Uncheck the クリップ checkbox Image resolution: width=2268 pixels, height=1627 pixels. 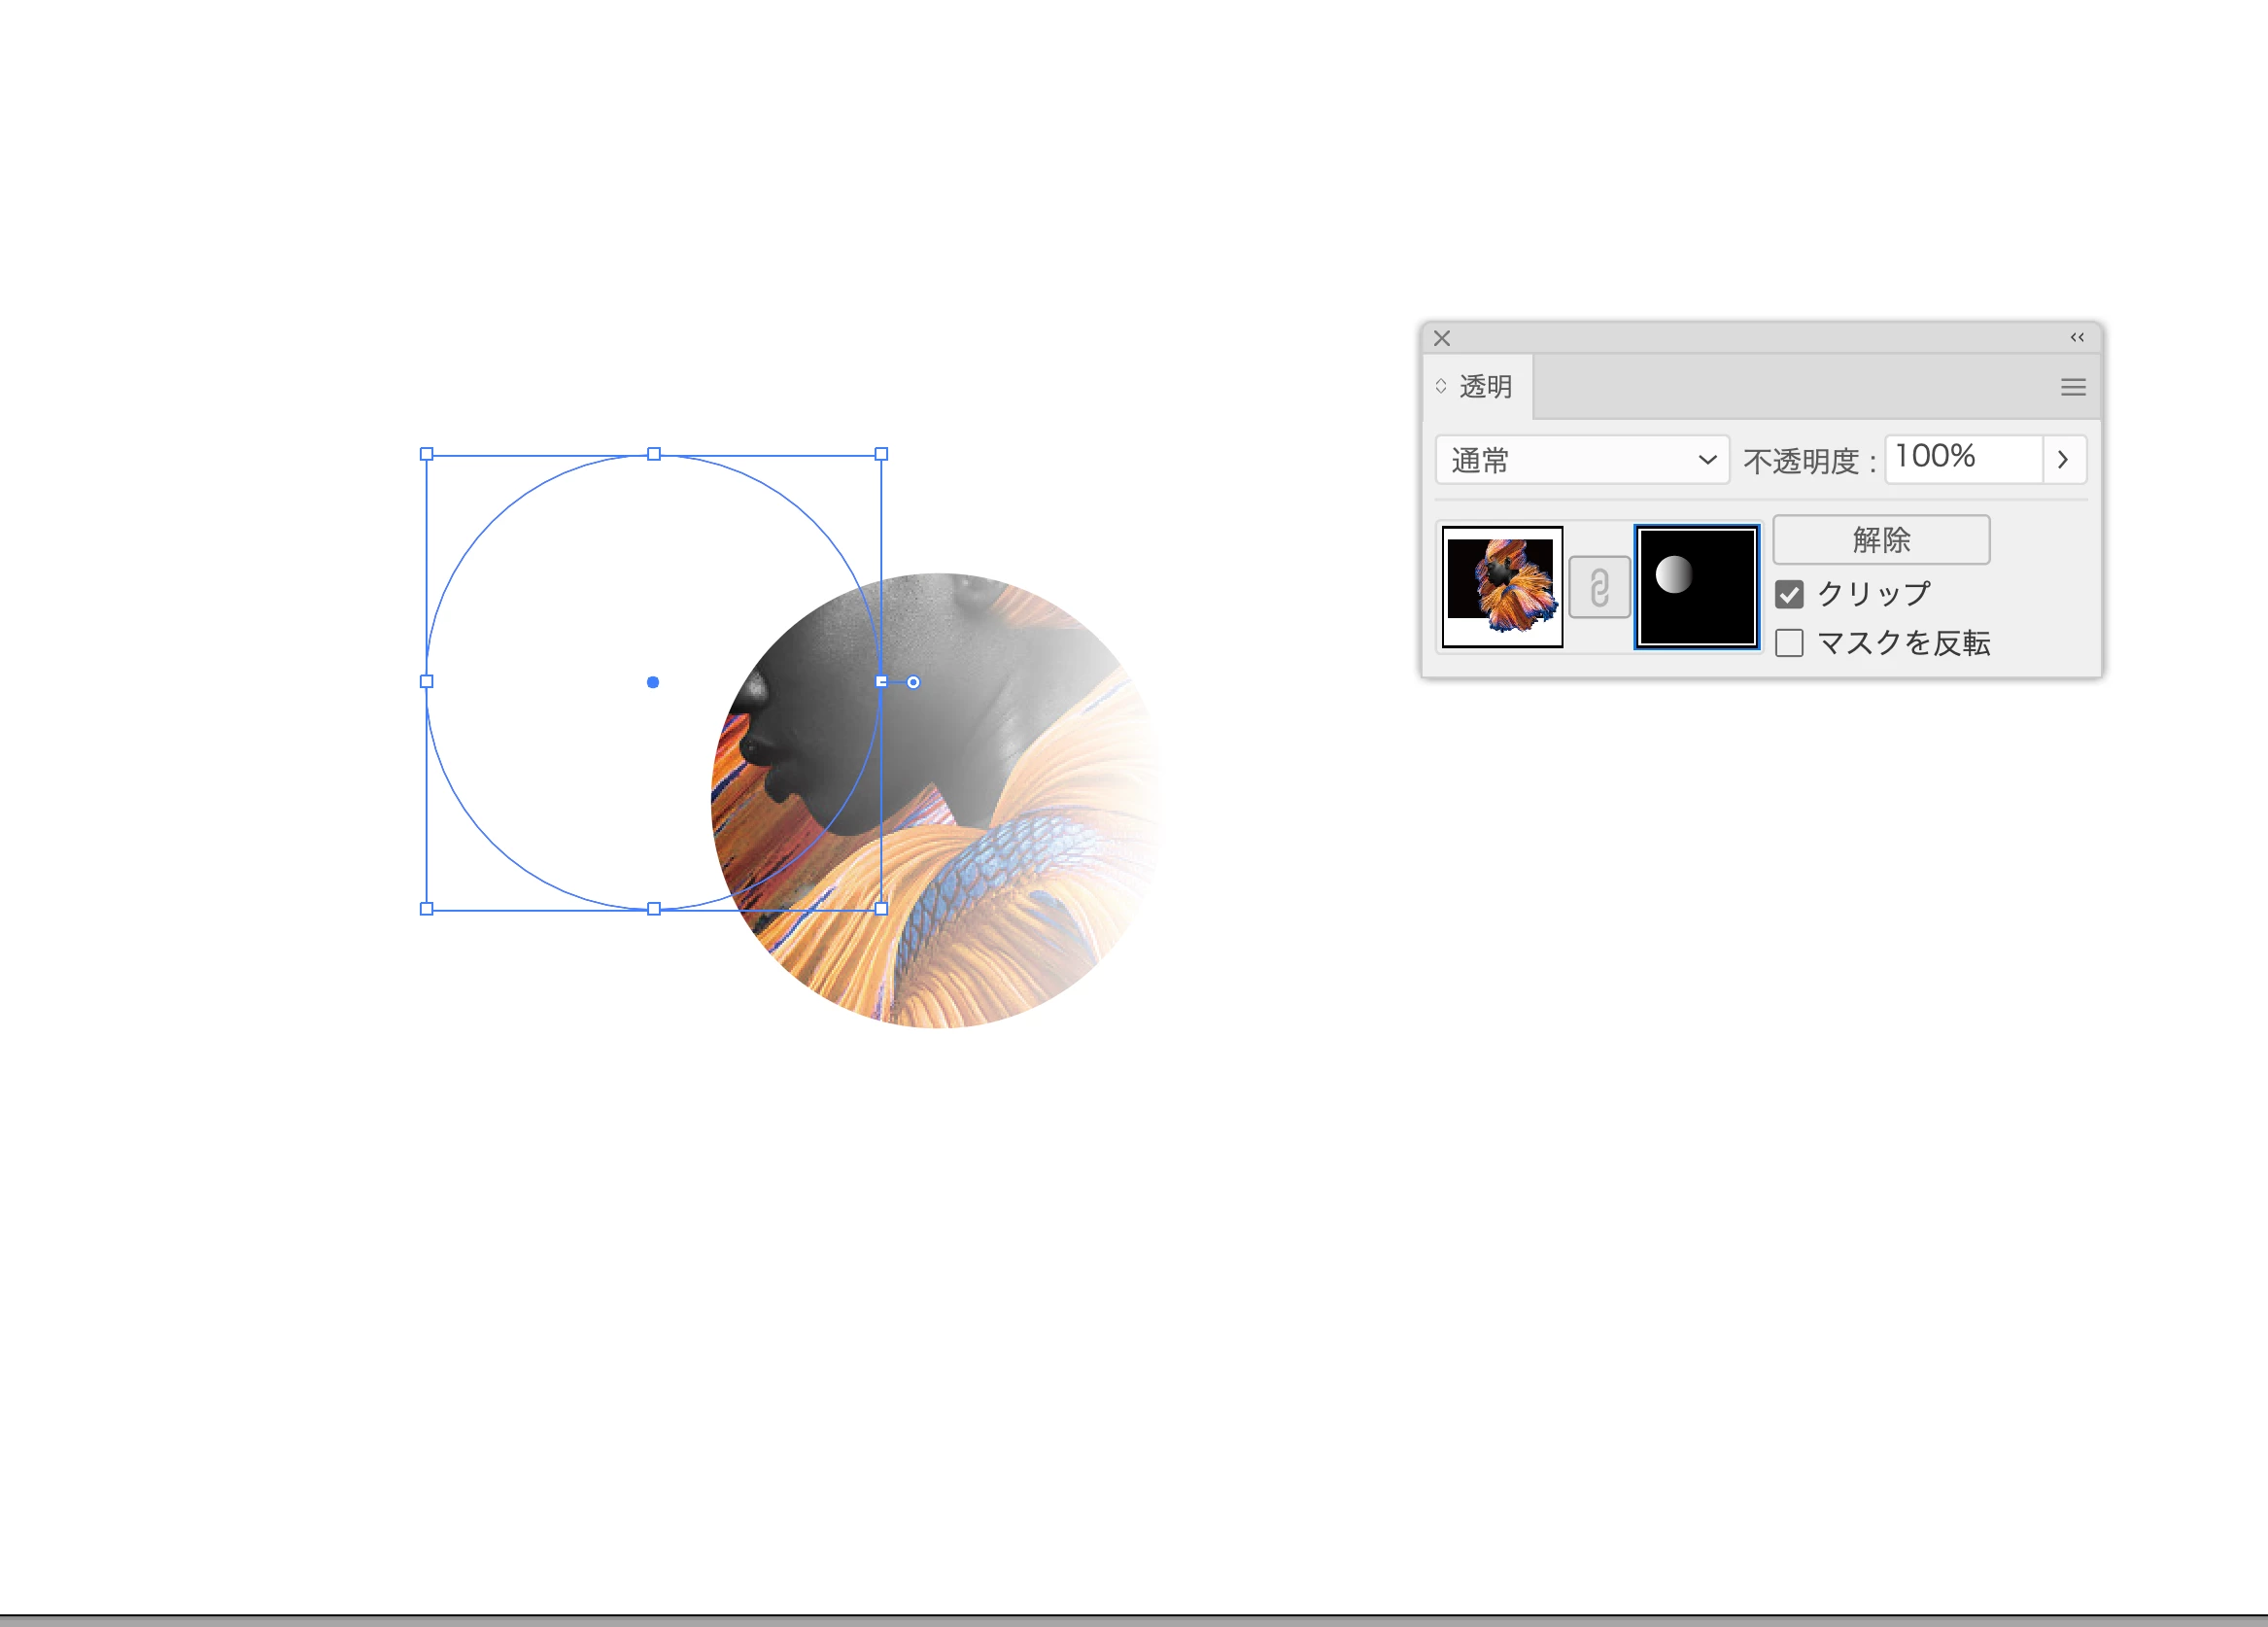(1790, 594)
